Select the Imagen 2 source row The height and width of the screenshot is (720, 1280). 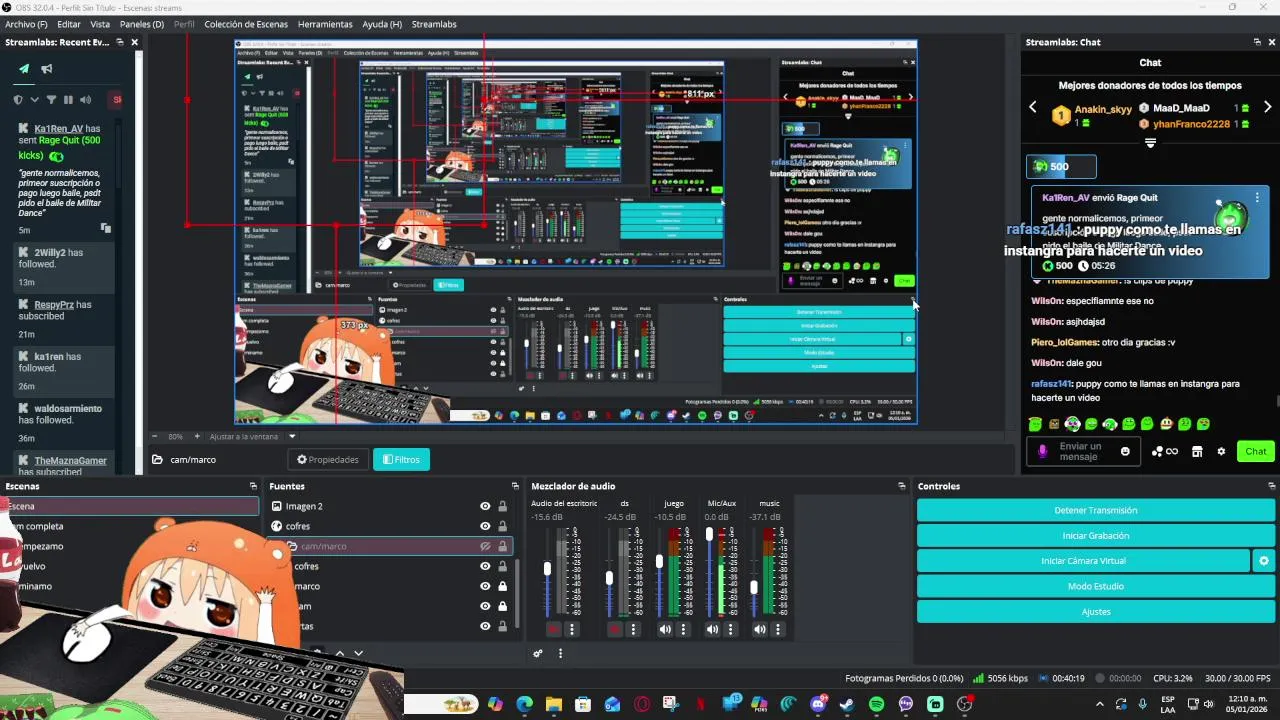coord(390,506)
